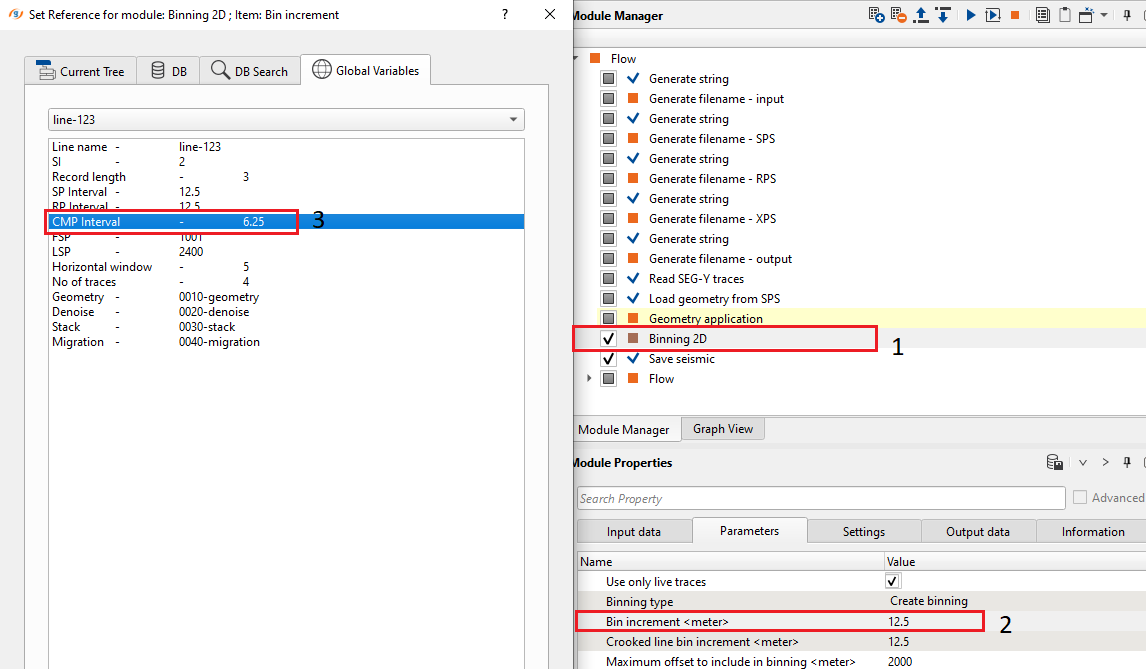Switch to the DB Search tab
Viewport: 1146px width, 669px height.
[x=249, y=71]
